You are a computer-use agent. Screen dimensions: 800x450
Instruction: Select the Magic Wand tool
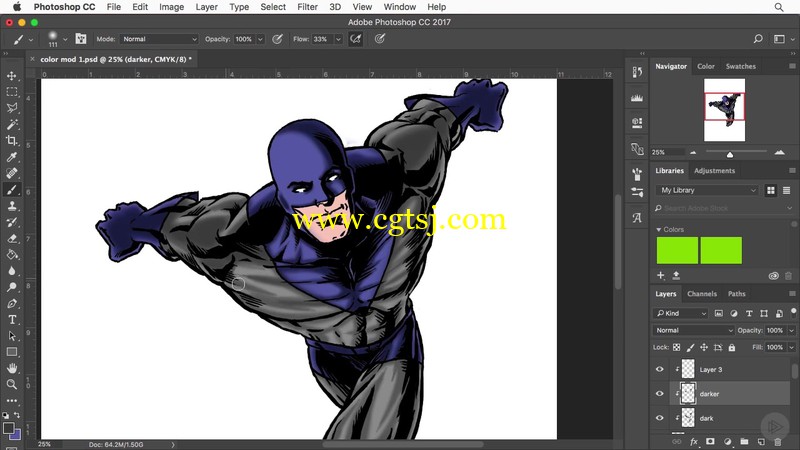coord(11,124)
